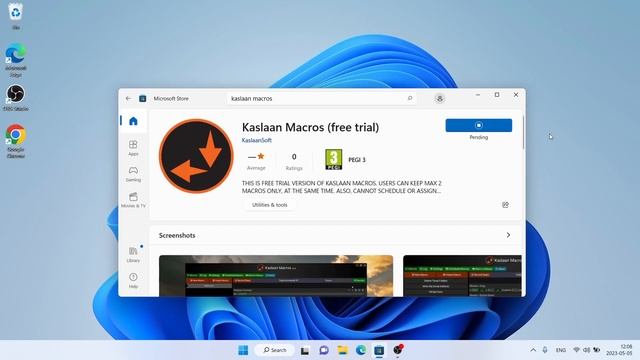Screen dimensions: 640x360
Task: Click the search magnifier icon in Store
Action: tap(410, 98)
